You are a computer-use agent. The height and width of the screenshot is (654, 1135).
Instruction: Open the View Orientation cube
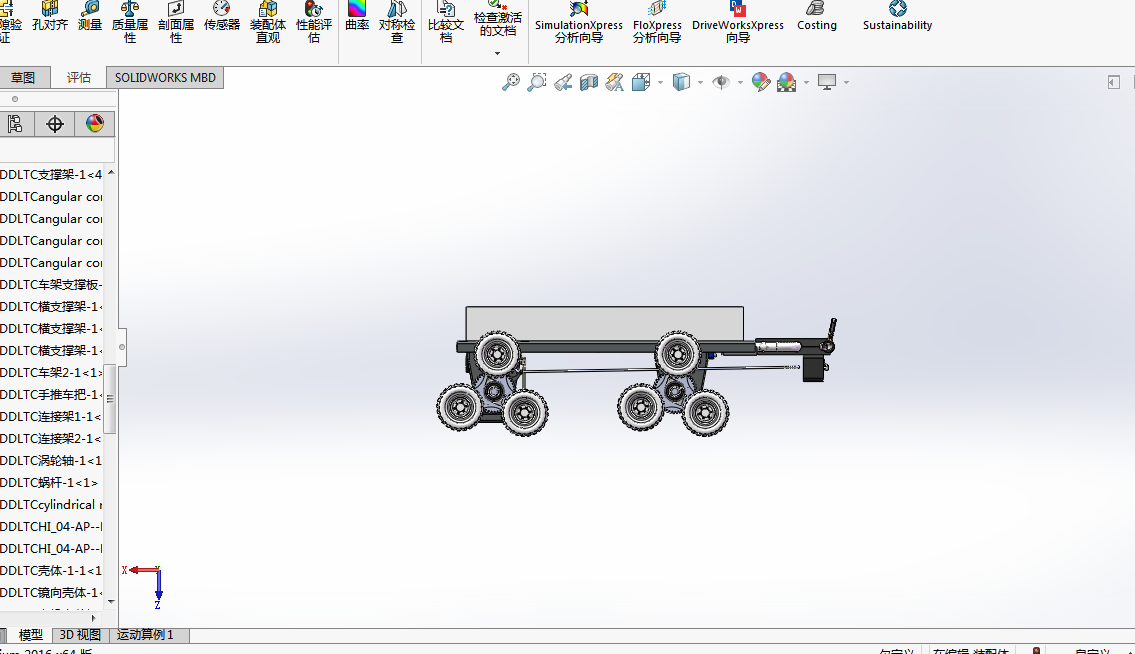click(641, 83)
